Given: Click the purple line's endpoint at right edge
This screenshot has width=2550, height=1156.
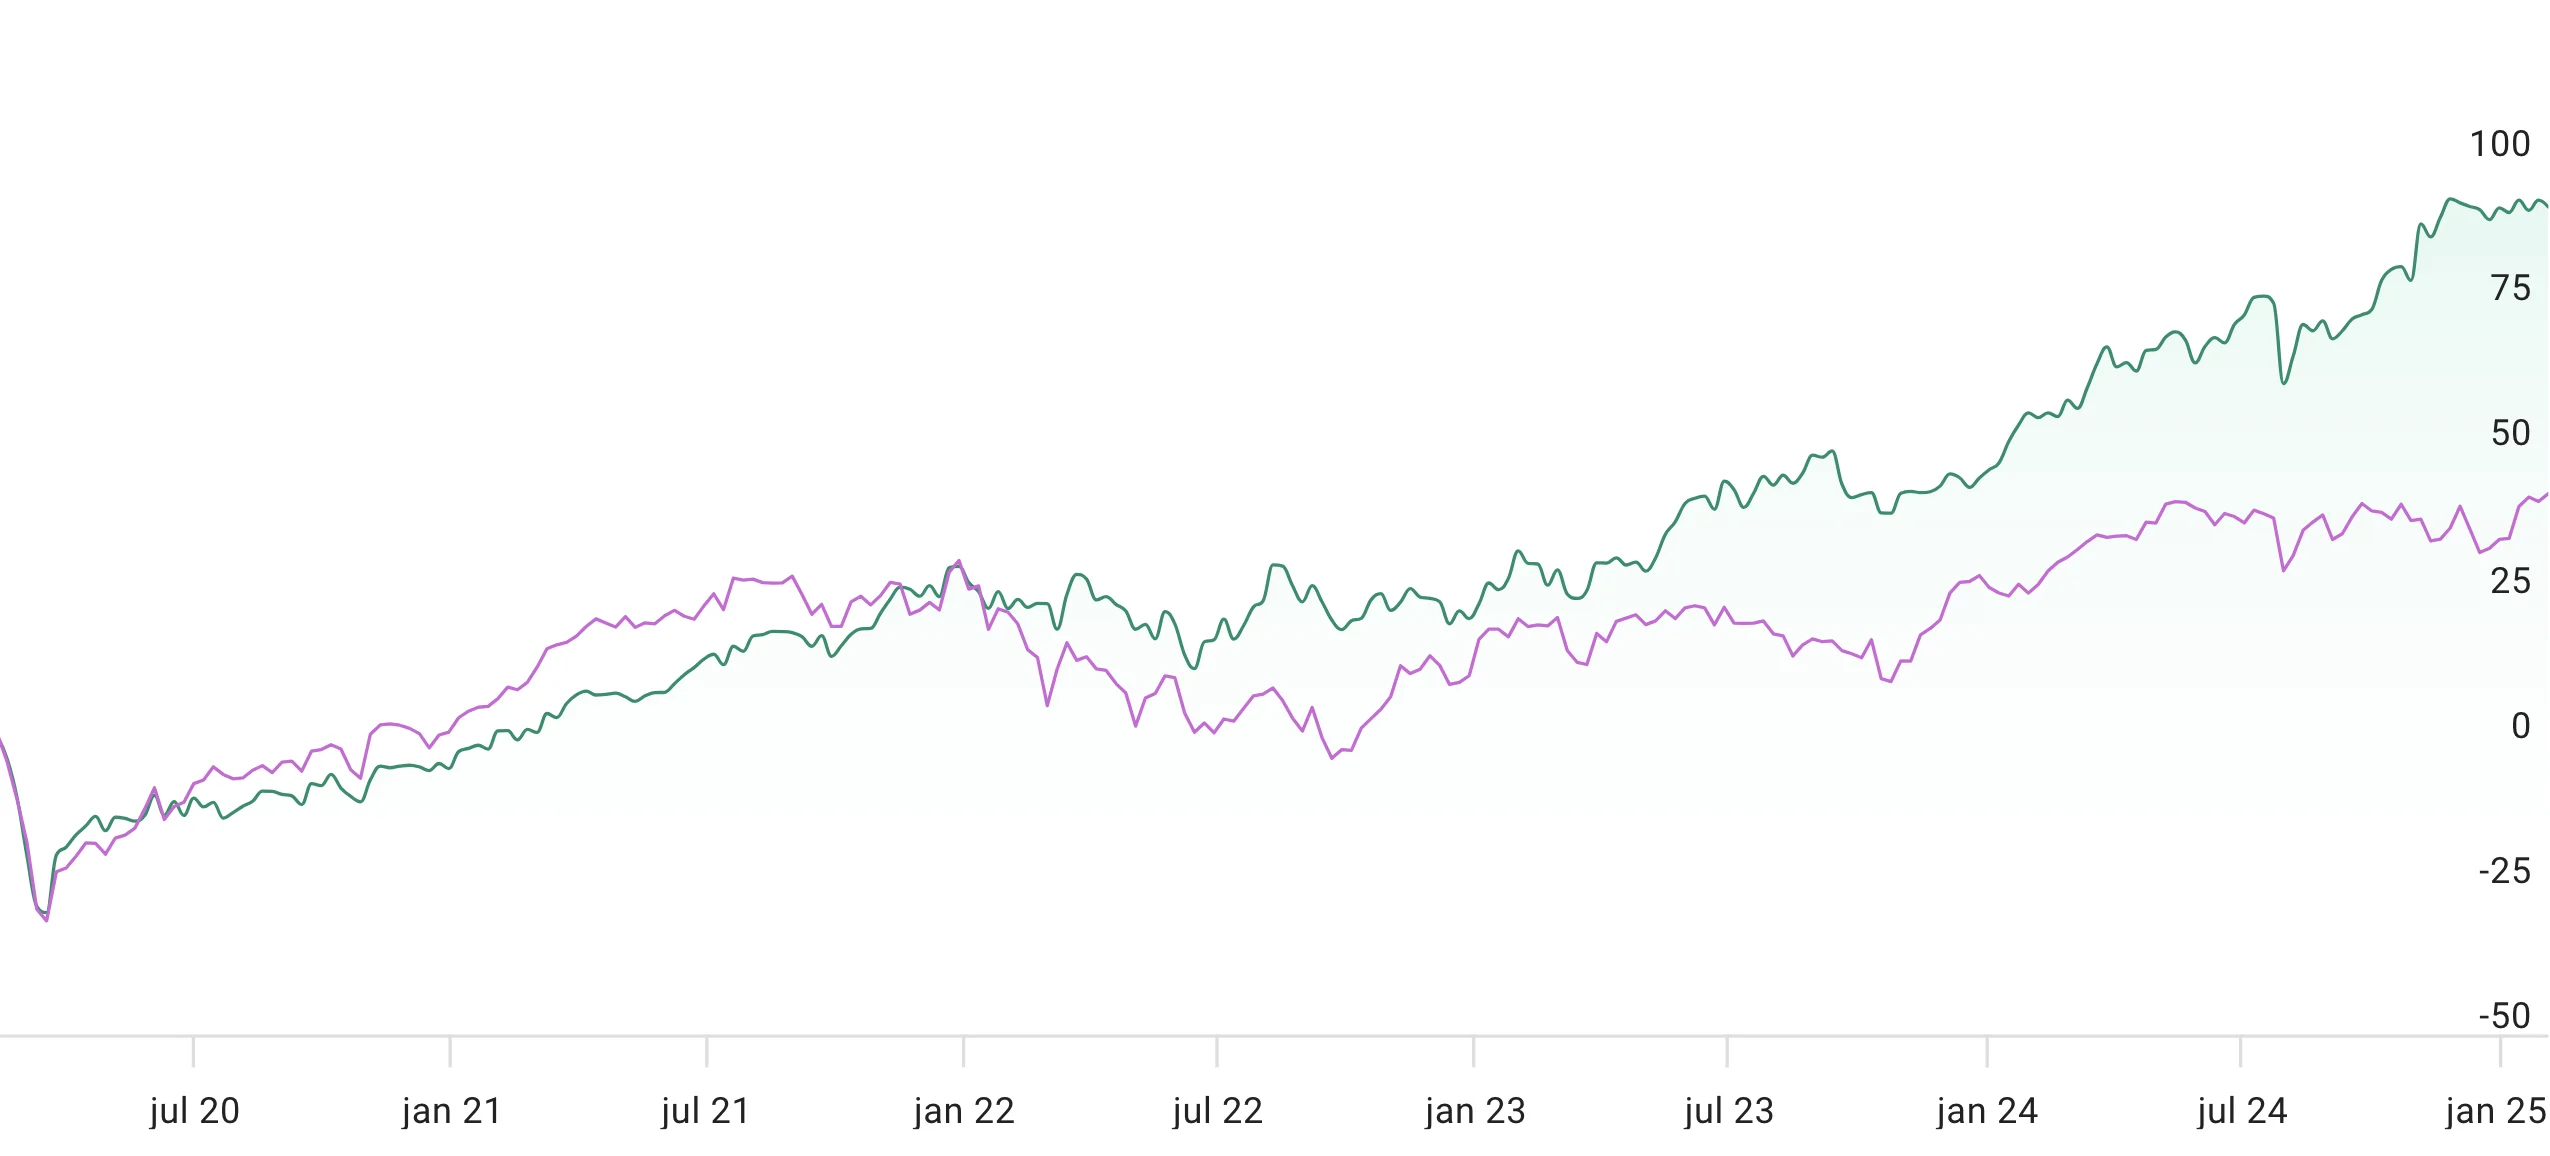Looking at the screenshot, I should (x=2546, y=494).
